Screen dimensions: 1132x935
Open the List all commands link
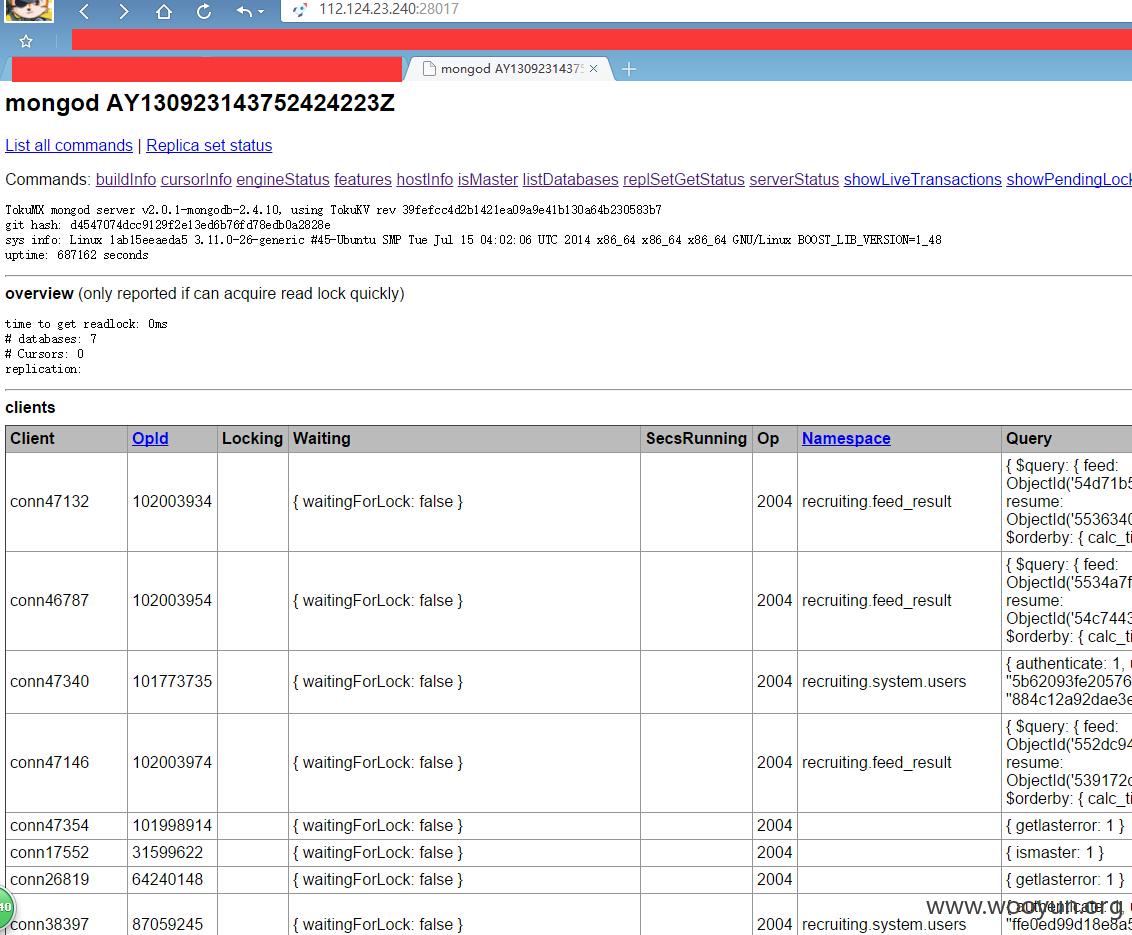(69, 145)
